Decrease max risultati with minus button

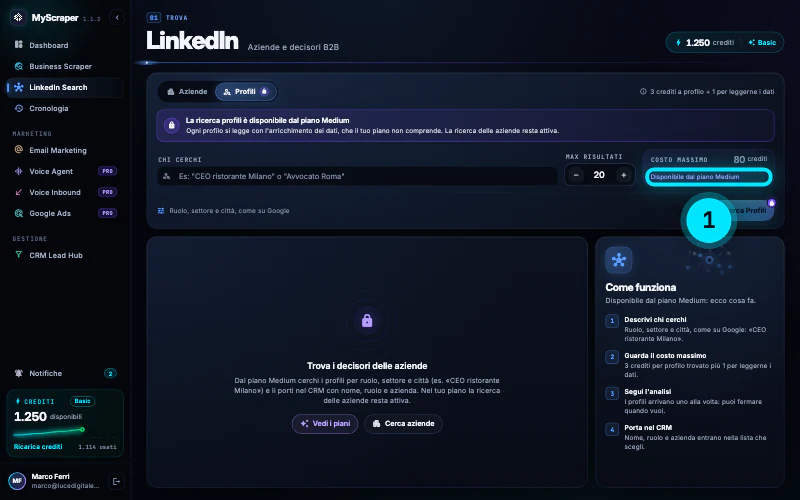click(576, 175)
